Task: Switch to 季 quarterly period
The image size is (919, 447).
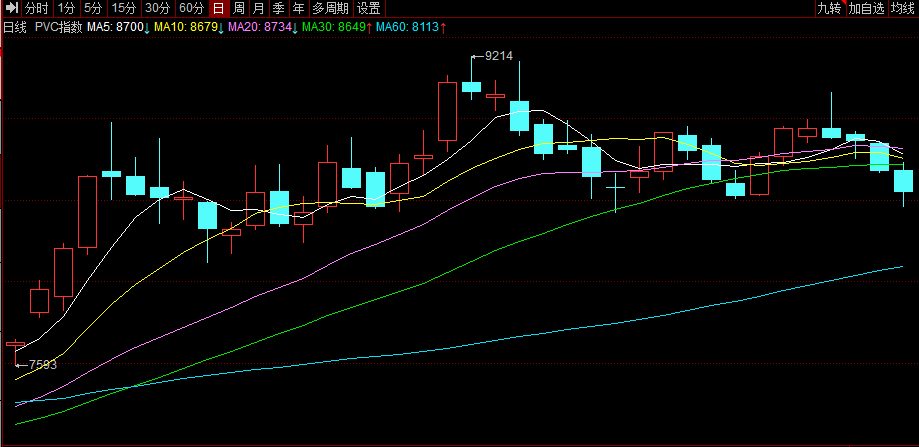Action: pyautogui.click(x=278, y=8)
